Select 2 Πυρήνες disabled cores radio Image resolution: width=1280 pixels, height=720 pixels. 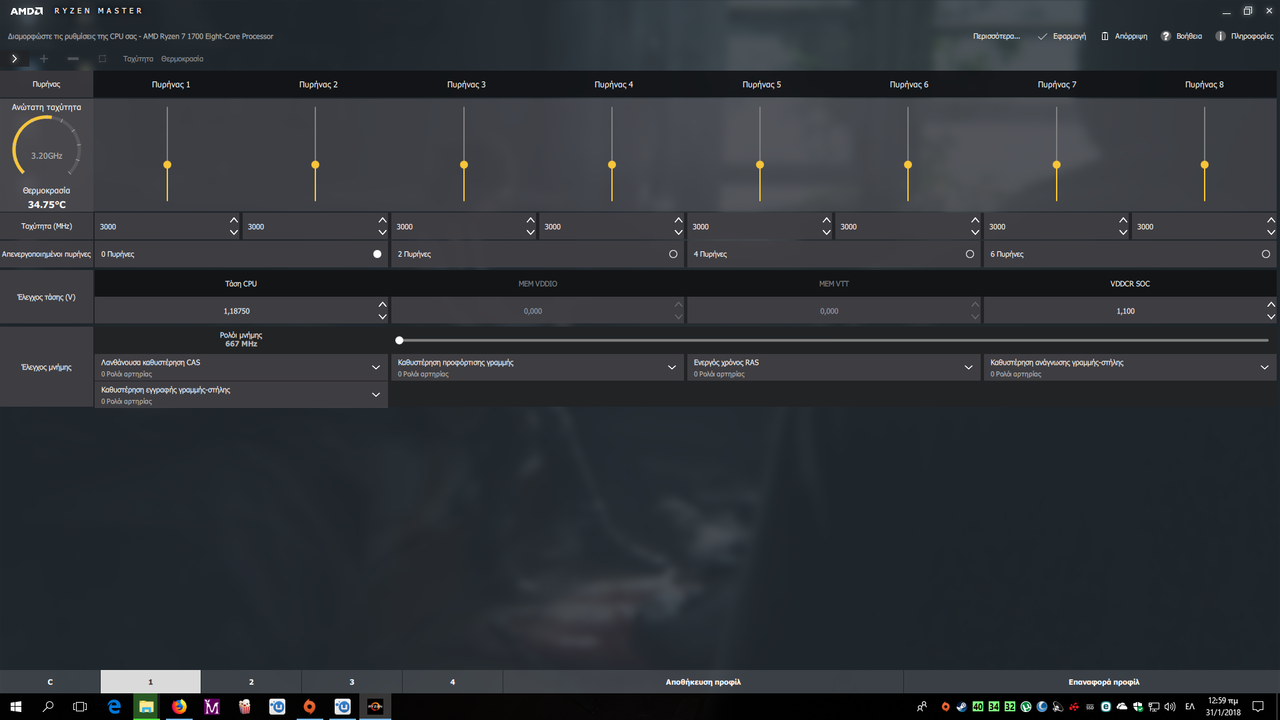(x=673, y=254)
